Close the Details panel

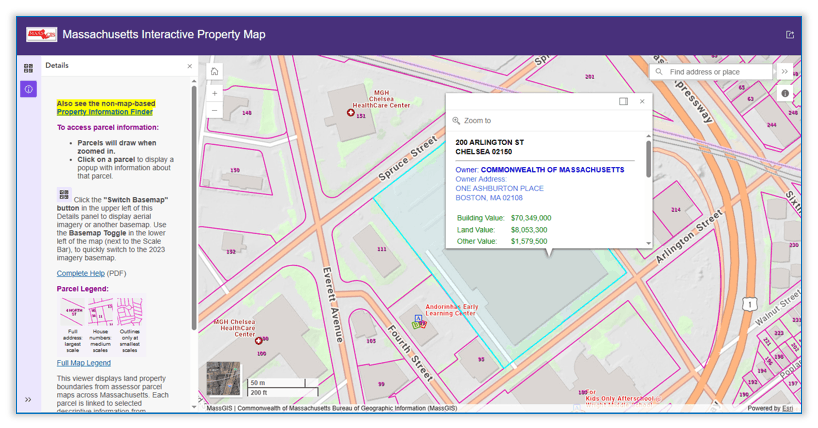coord(190,66)
